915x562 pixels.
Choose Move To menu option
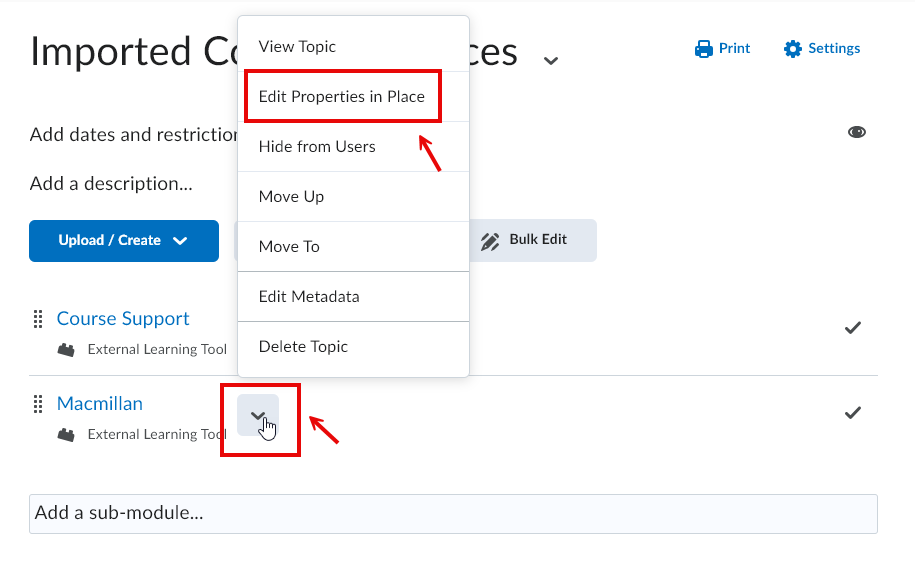click(289, 247)
